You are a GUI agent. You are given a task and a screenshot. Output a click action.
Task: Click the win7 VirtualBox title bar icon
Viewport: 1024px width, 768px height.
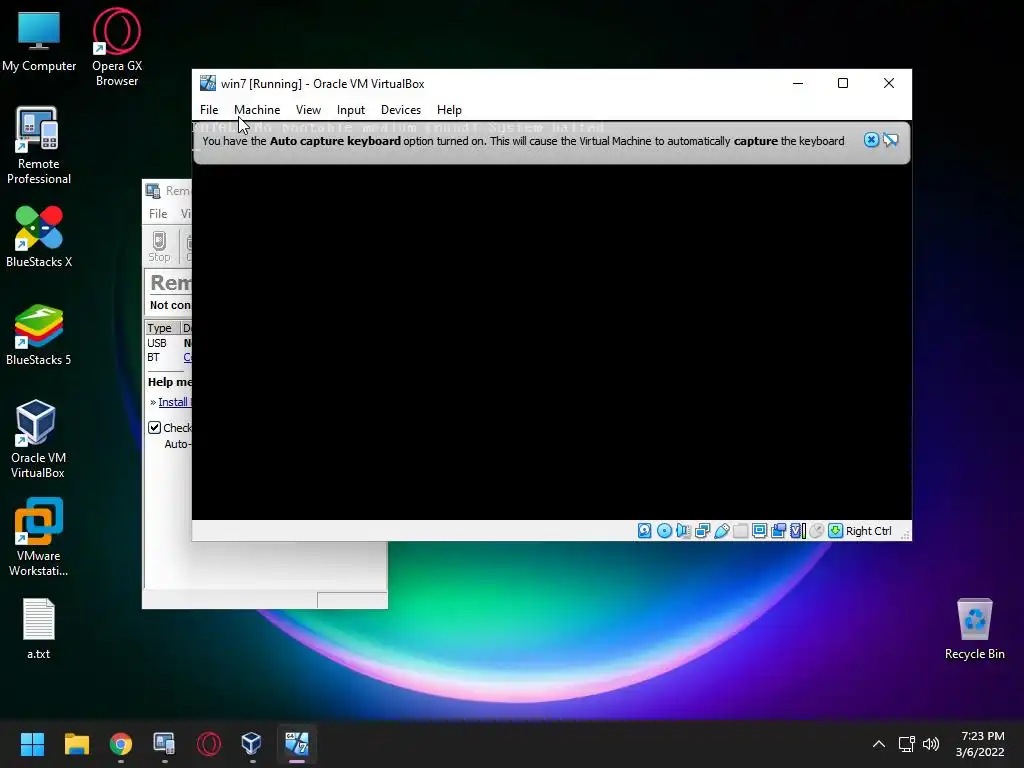[208, 83]
